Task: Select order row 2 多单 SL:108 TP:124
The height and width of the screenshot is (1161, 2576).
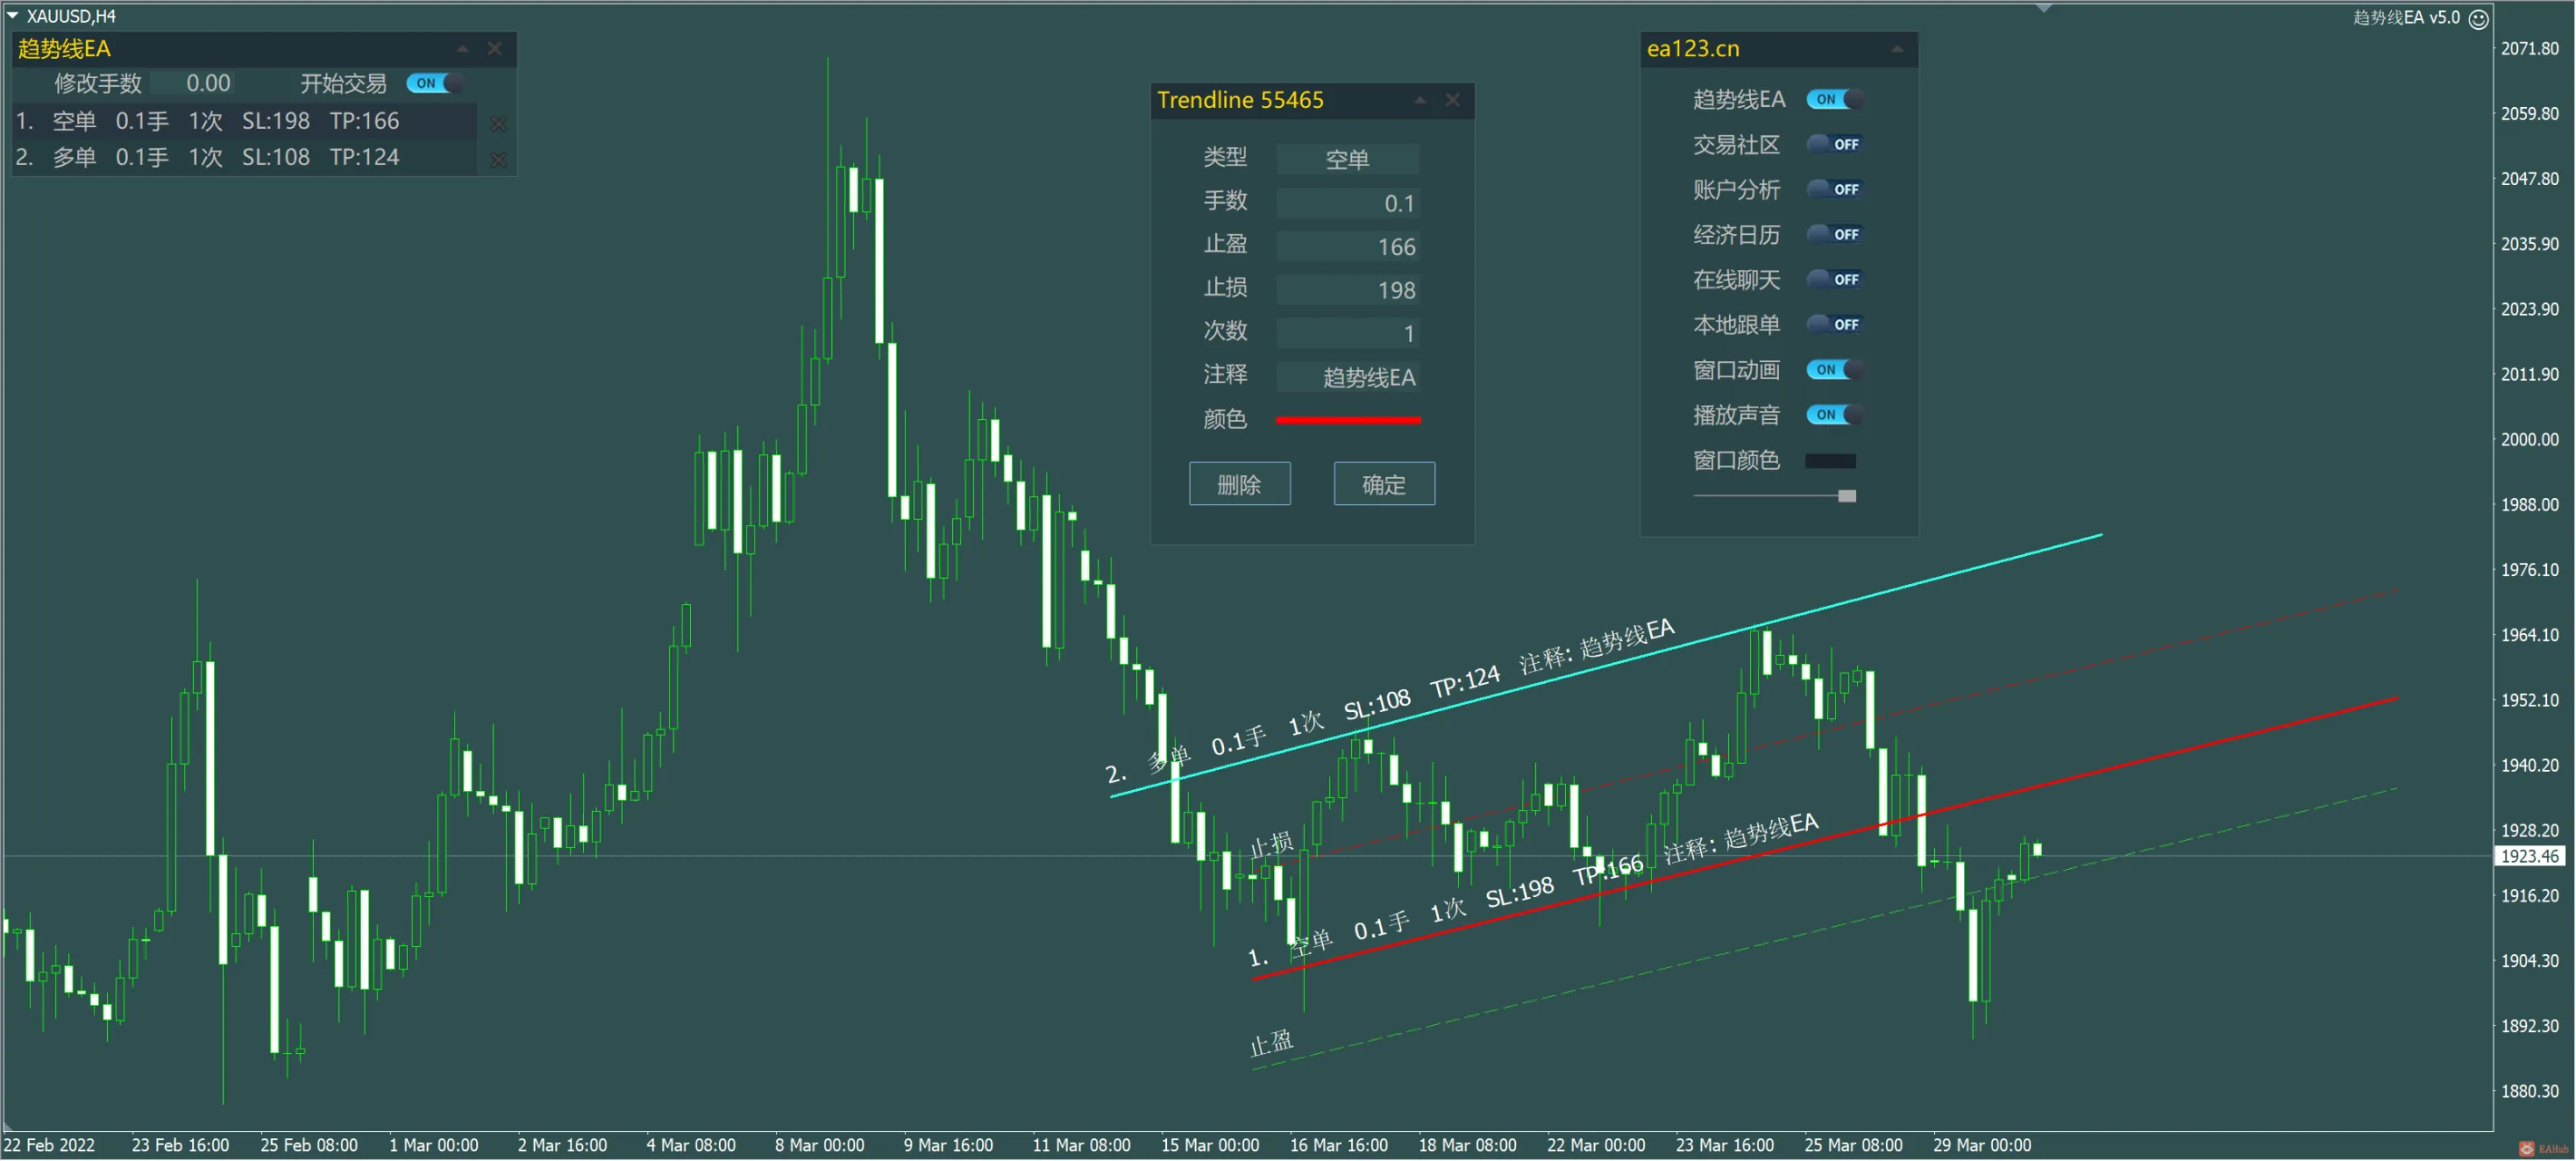Action: point(245,158)
